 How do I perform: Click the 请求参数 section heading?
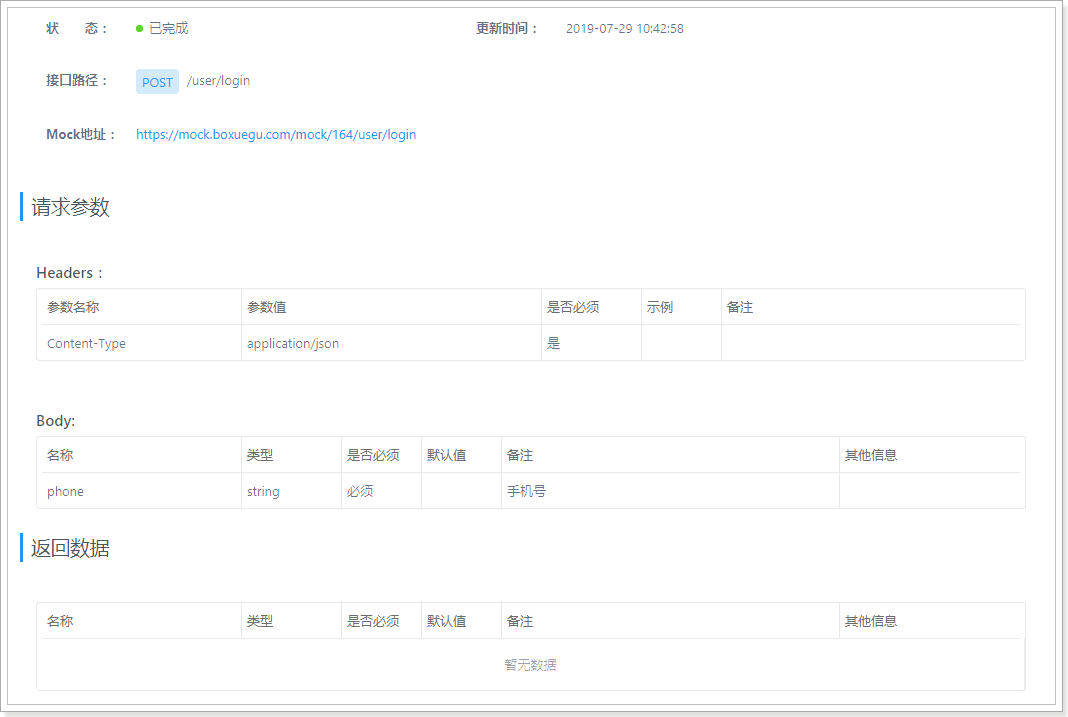pyautogui.click(x=70, y=207)
